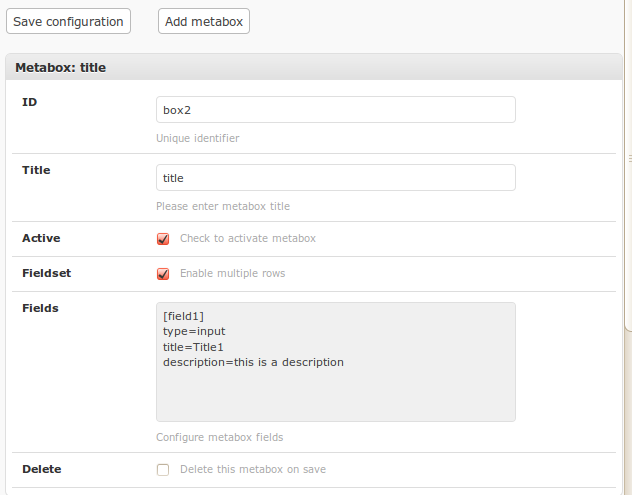Image resolution: width=632 pixels, height=495 pixels.
Task: Click the Save configuration button
Action: (x=68, y=21)
